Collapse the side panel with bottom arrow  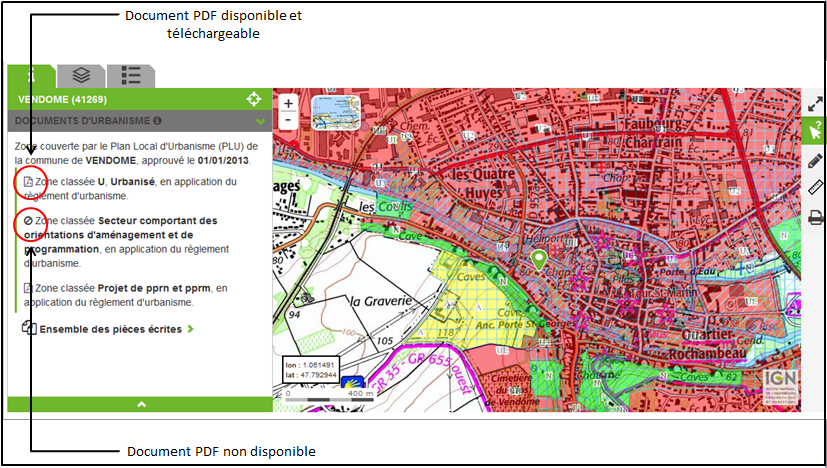coord(140,404)
